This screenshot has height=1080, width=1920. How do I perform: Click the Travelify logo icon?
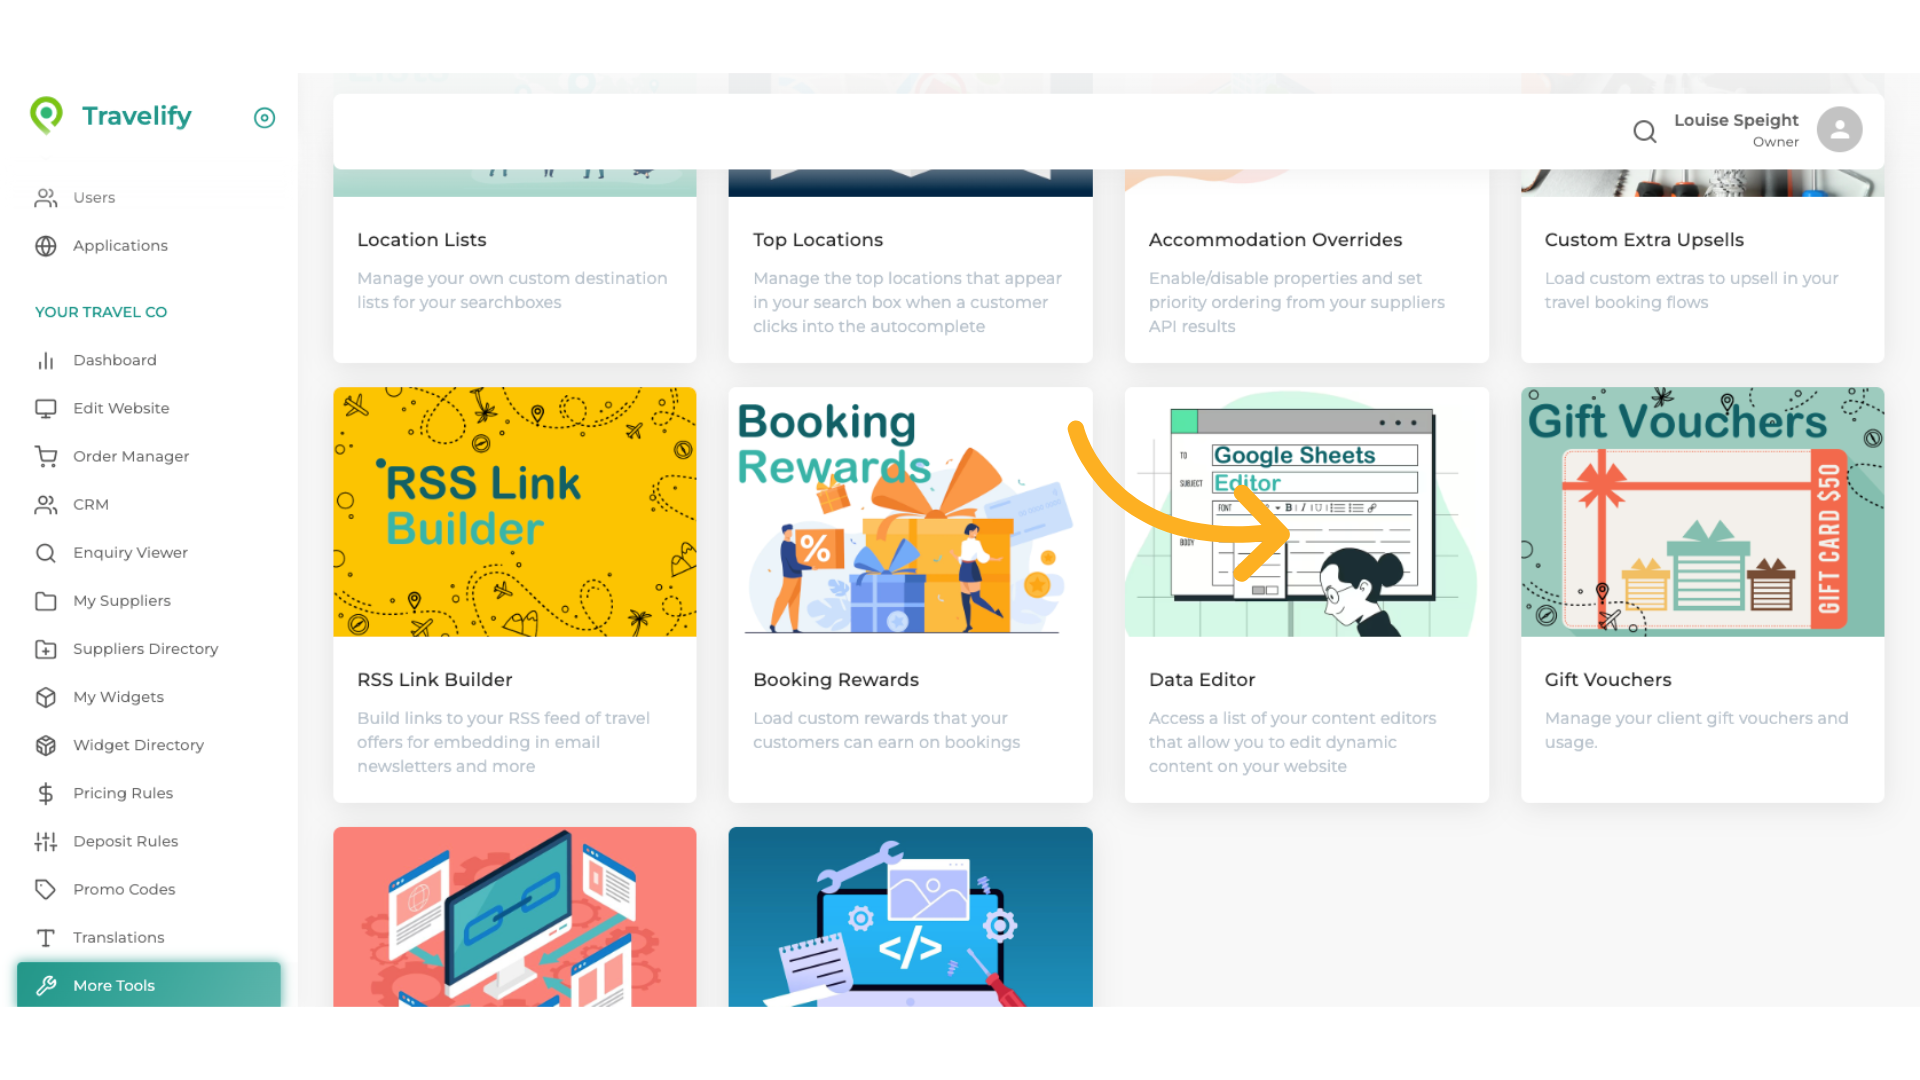coord(47,116)
